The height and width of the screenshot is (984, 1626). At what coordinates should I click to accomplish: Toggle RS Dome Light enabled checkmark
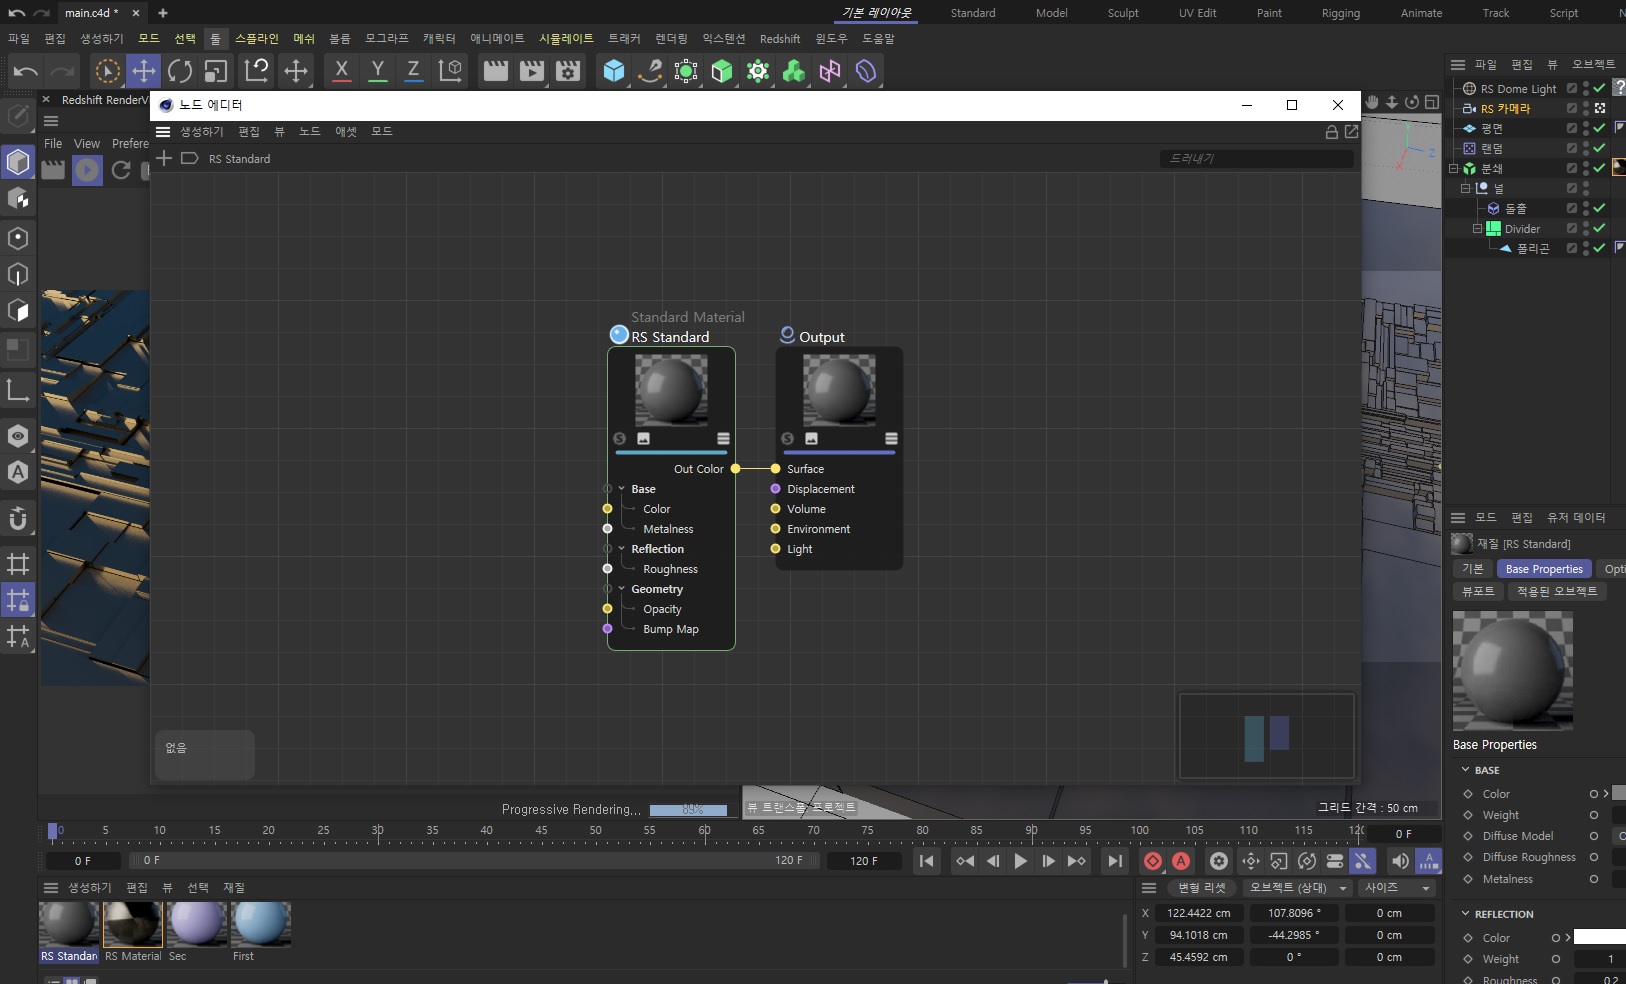(x=1599, y=89)
